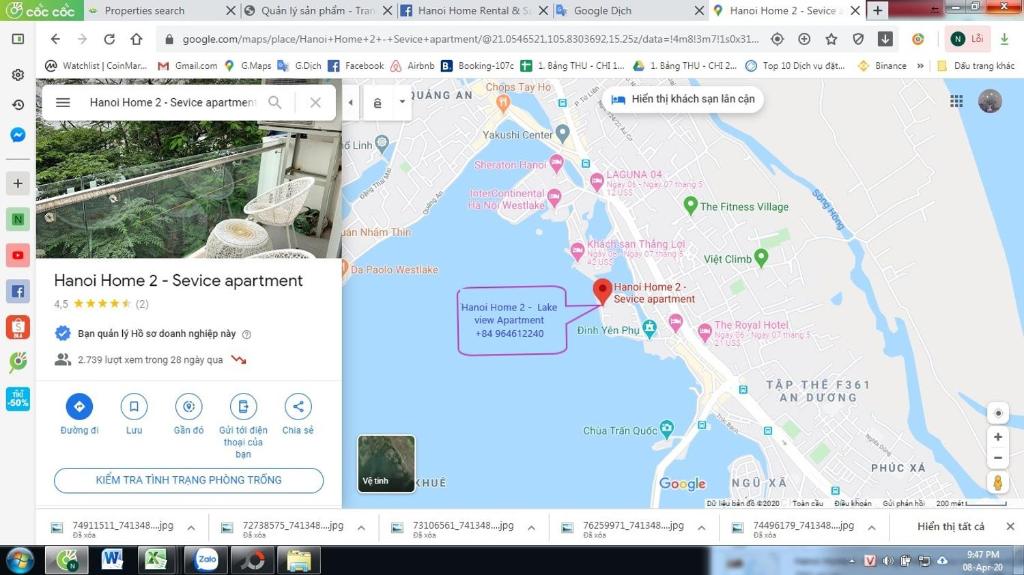
Task: Open the Google apps grid icon
Action: (x=957, y=101)
